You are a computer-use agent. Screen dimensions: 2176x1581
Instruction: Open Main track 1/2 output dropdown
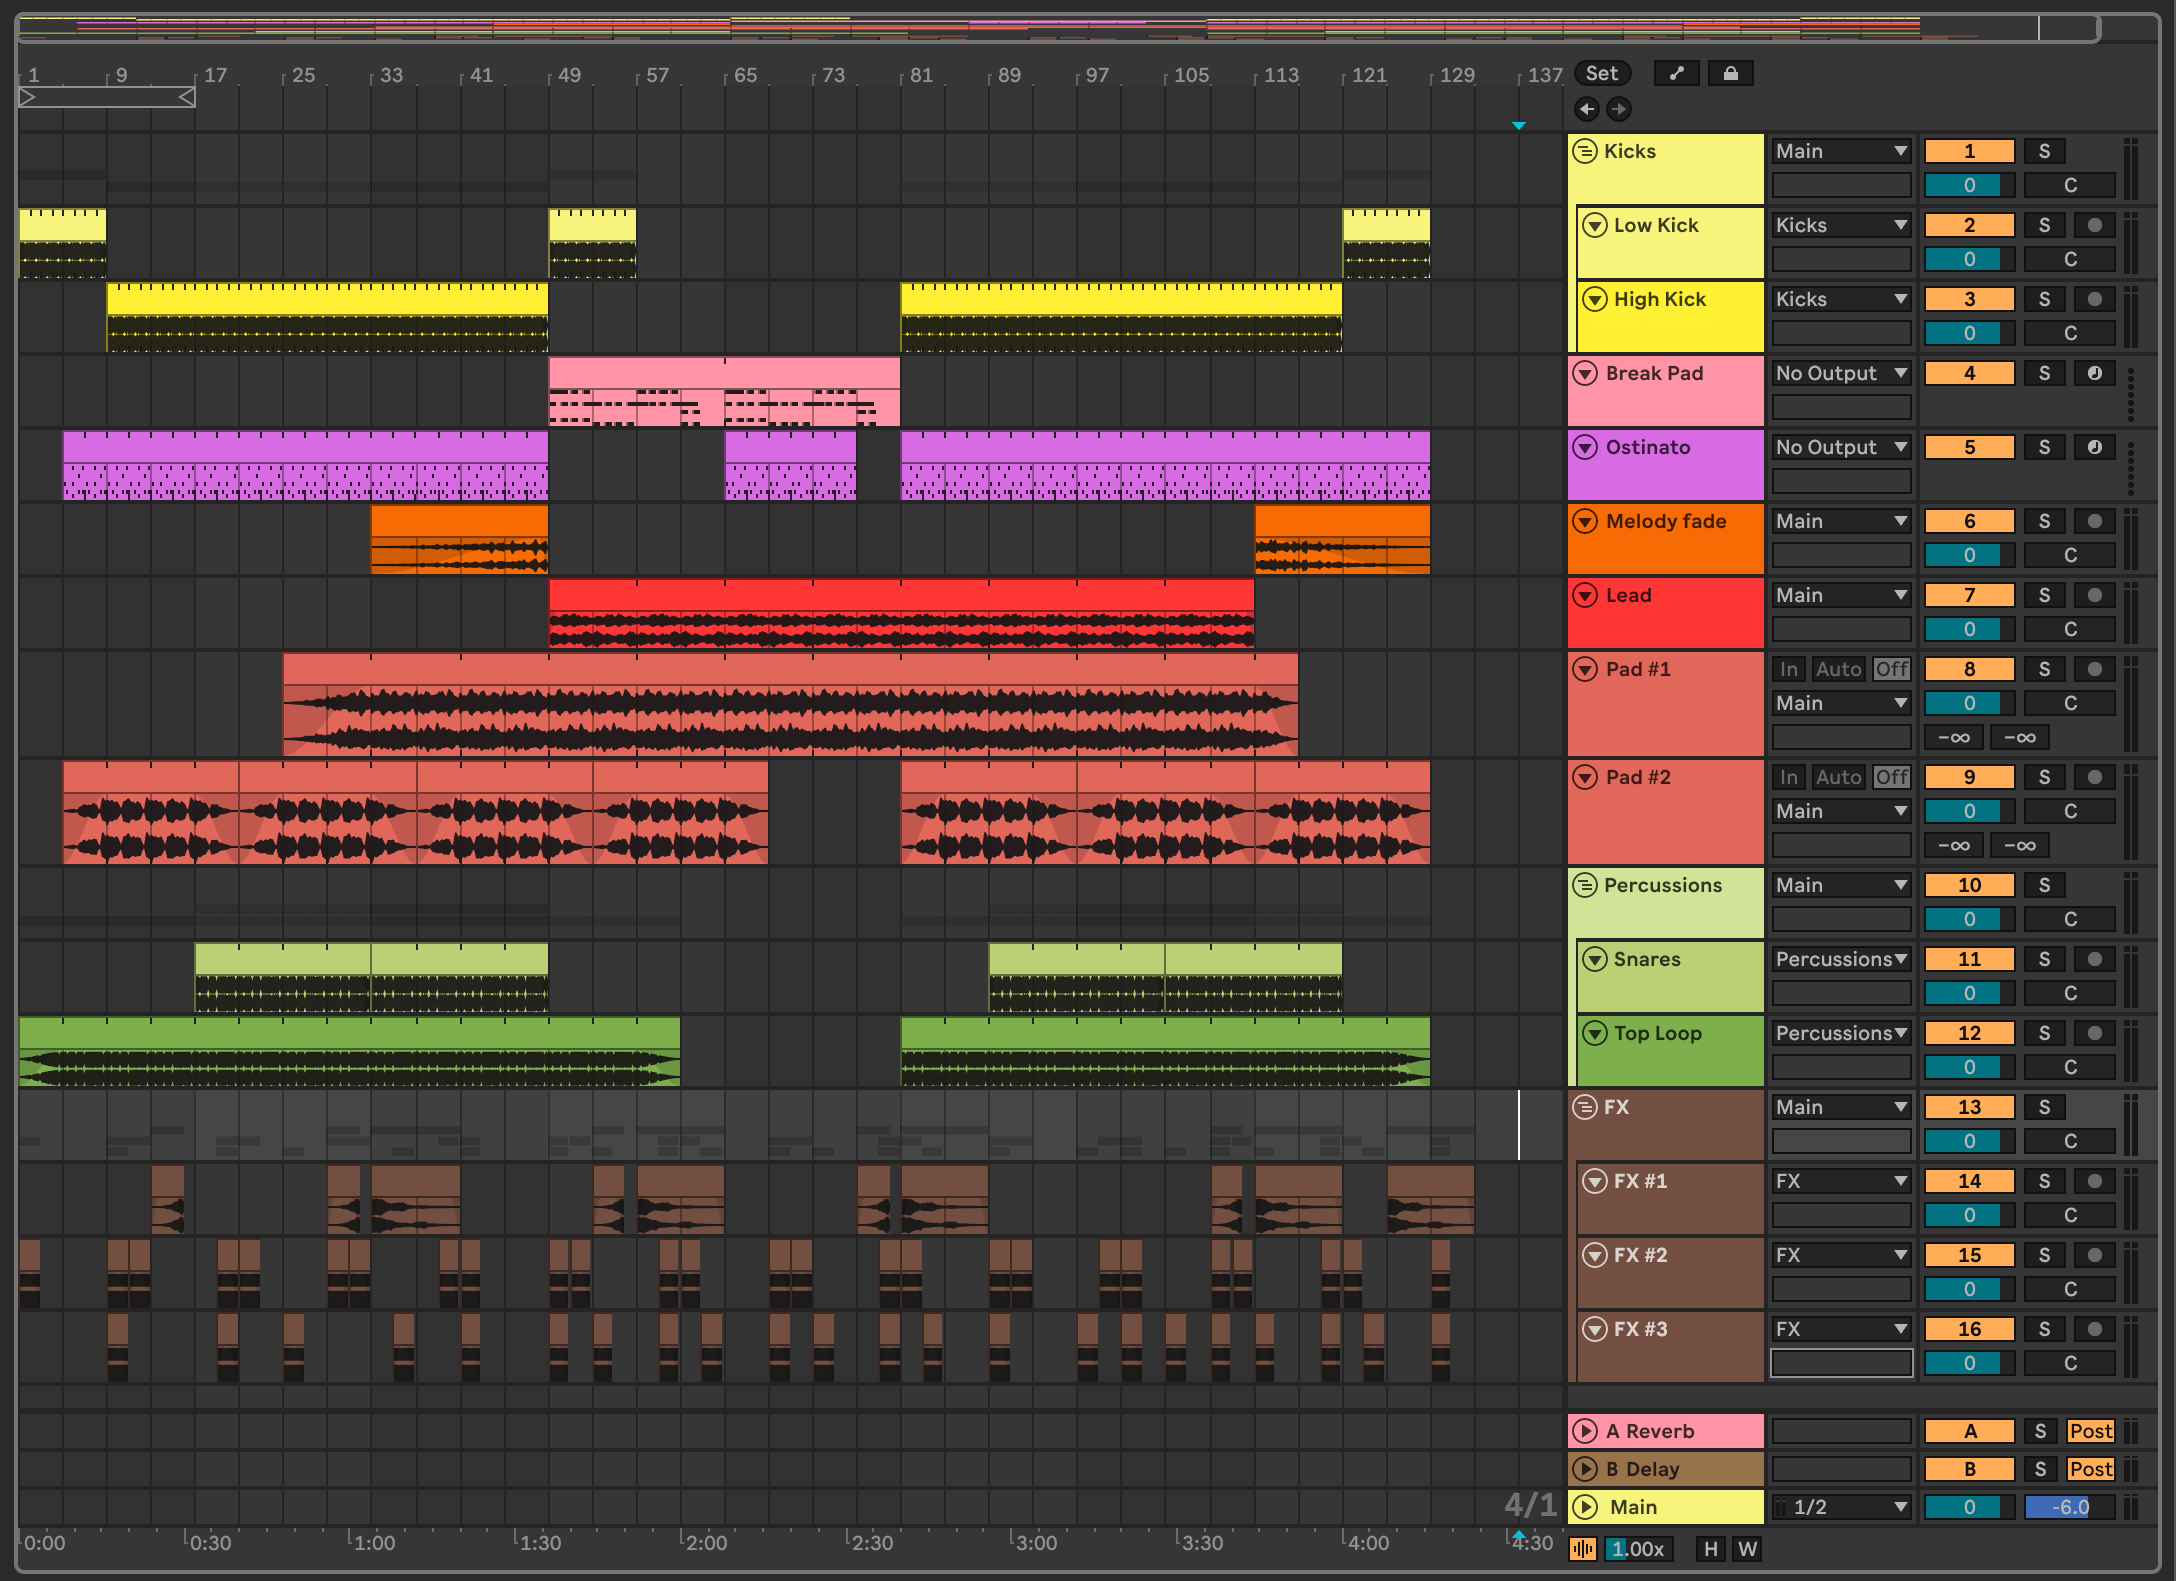click(x=1842, y=1507)
